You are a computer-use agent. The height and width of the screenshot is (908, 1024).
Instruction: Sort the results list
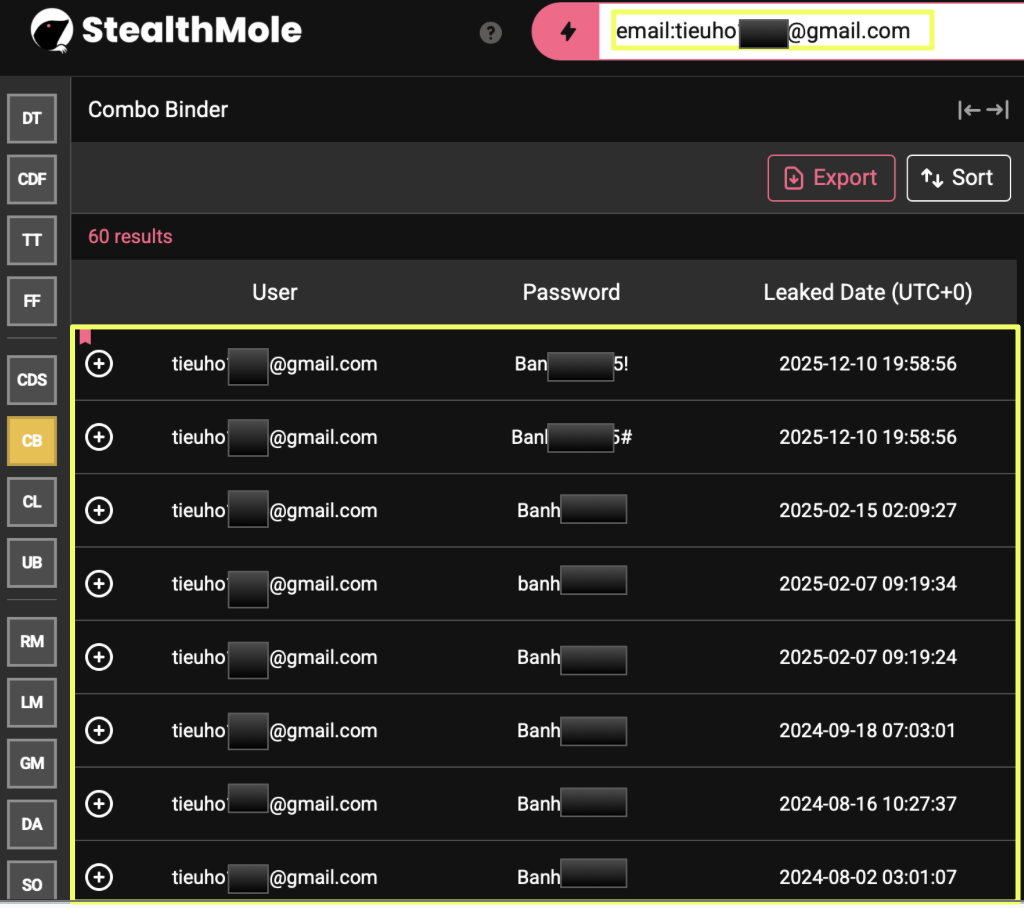click(x=958, y=178)
